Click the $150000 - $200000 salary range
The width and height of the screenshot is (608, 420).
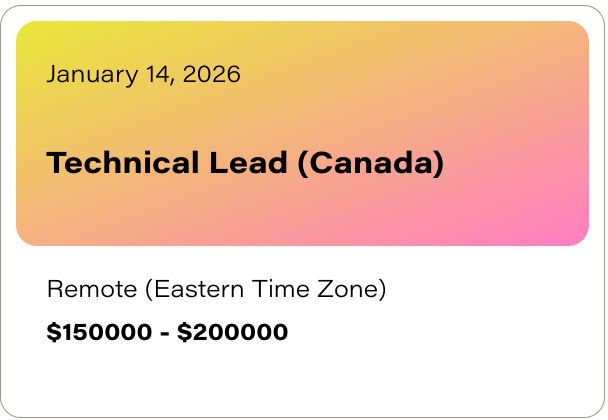click(x=167, y=332)
